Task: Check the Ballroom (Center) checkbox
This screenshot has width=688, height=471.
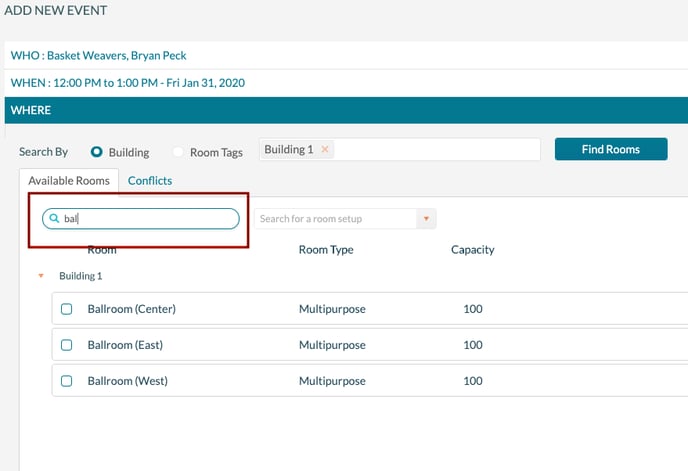Action: pos(66,309)
